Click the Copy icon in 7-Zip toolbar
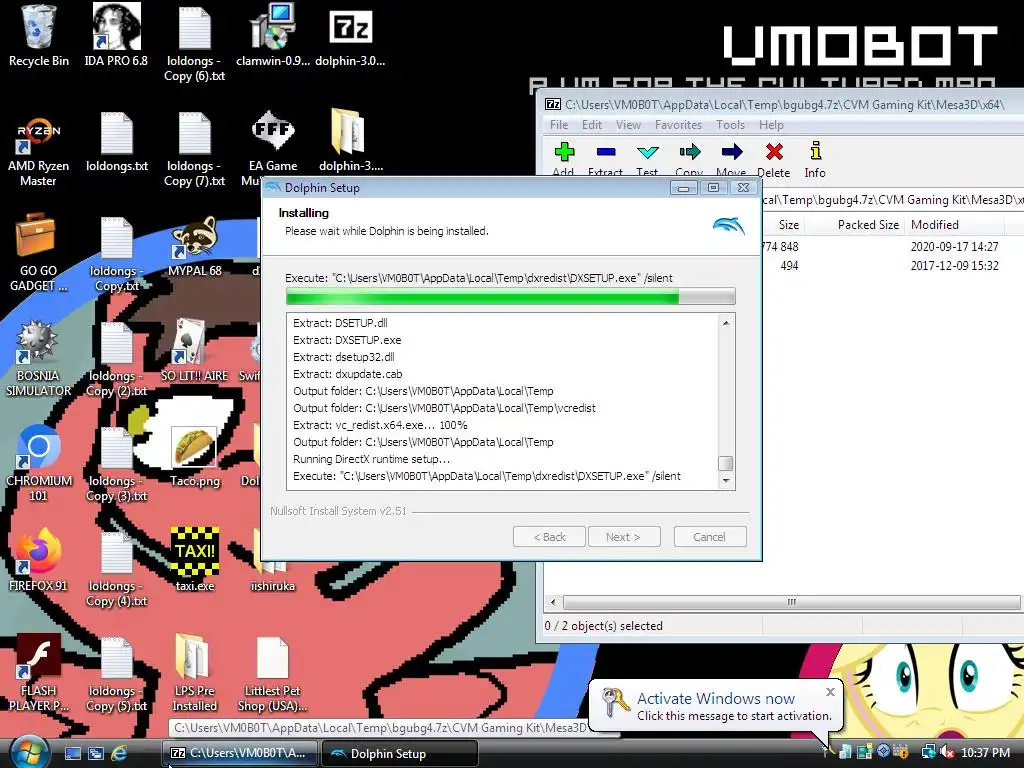Screen dimensions: 1024x768 point(689,152)
